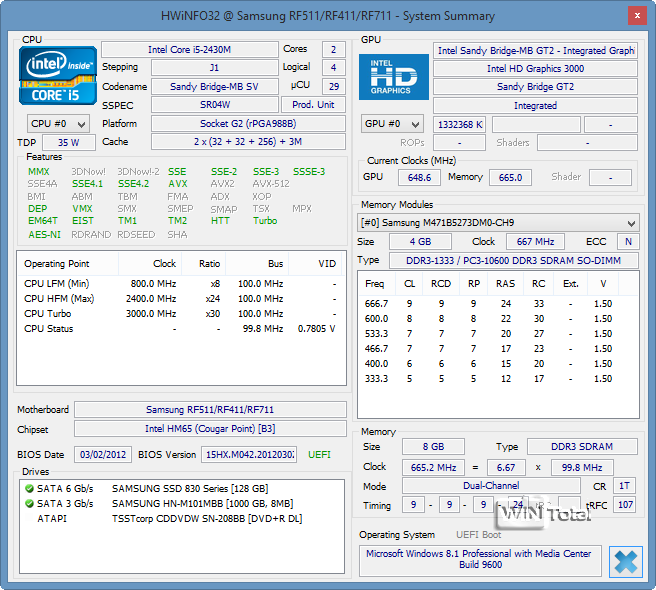Click the blue X close icon at bottom right
The width and height of the screenshot is (656, 590).
pos(626,561)
